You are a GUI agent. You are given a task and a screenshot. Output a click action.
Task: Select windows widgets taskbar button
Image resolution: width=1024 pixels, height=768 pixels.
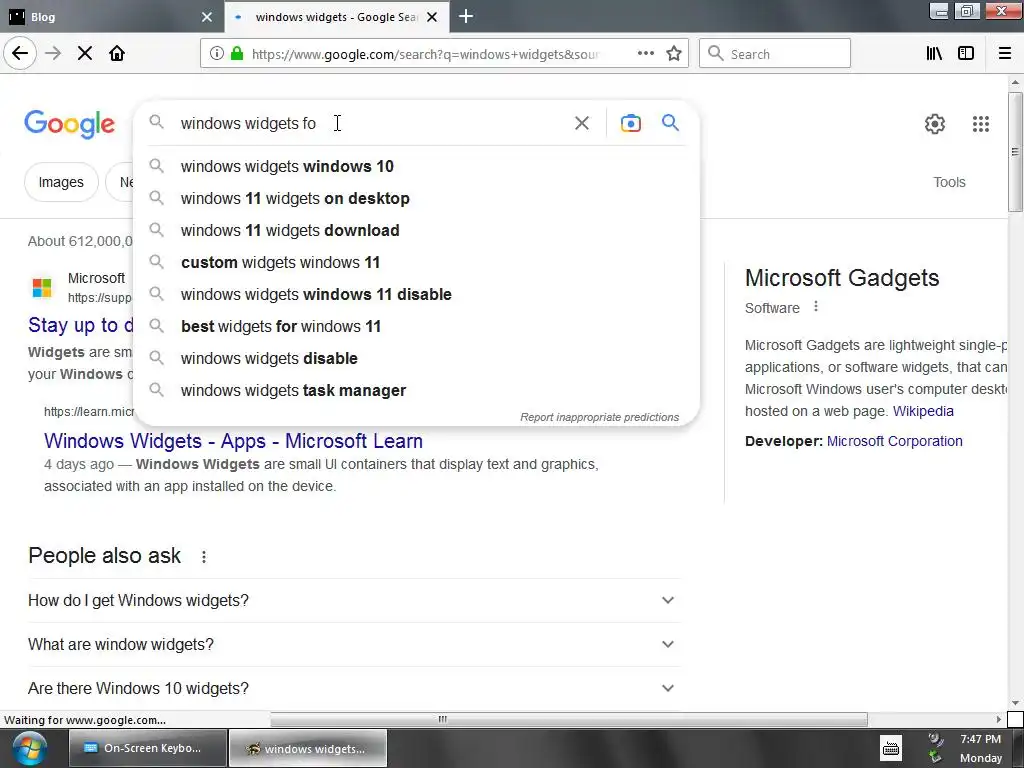coord(308,748)
